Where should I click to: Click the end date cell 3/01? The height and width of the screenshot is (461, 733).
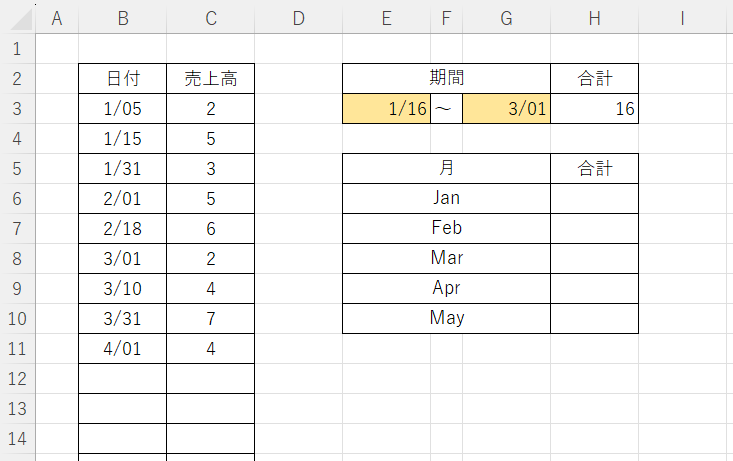[x=506, y=109]
